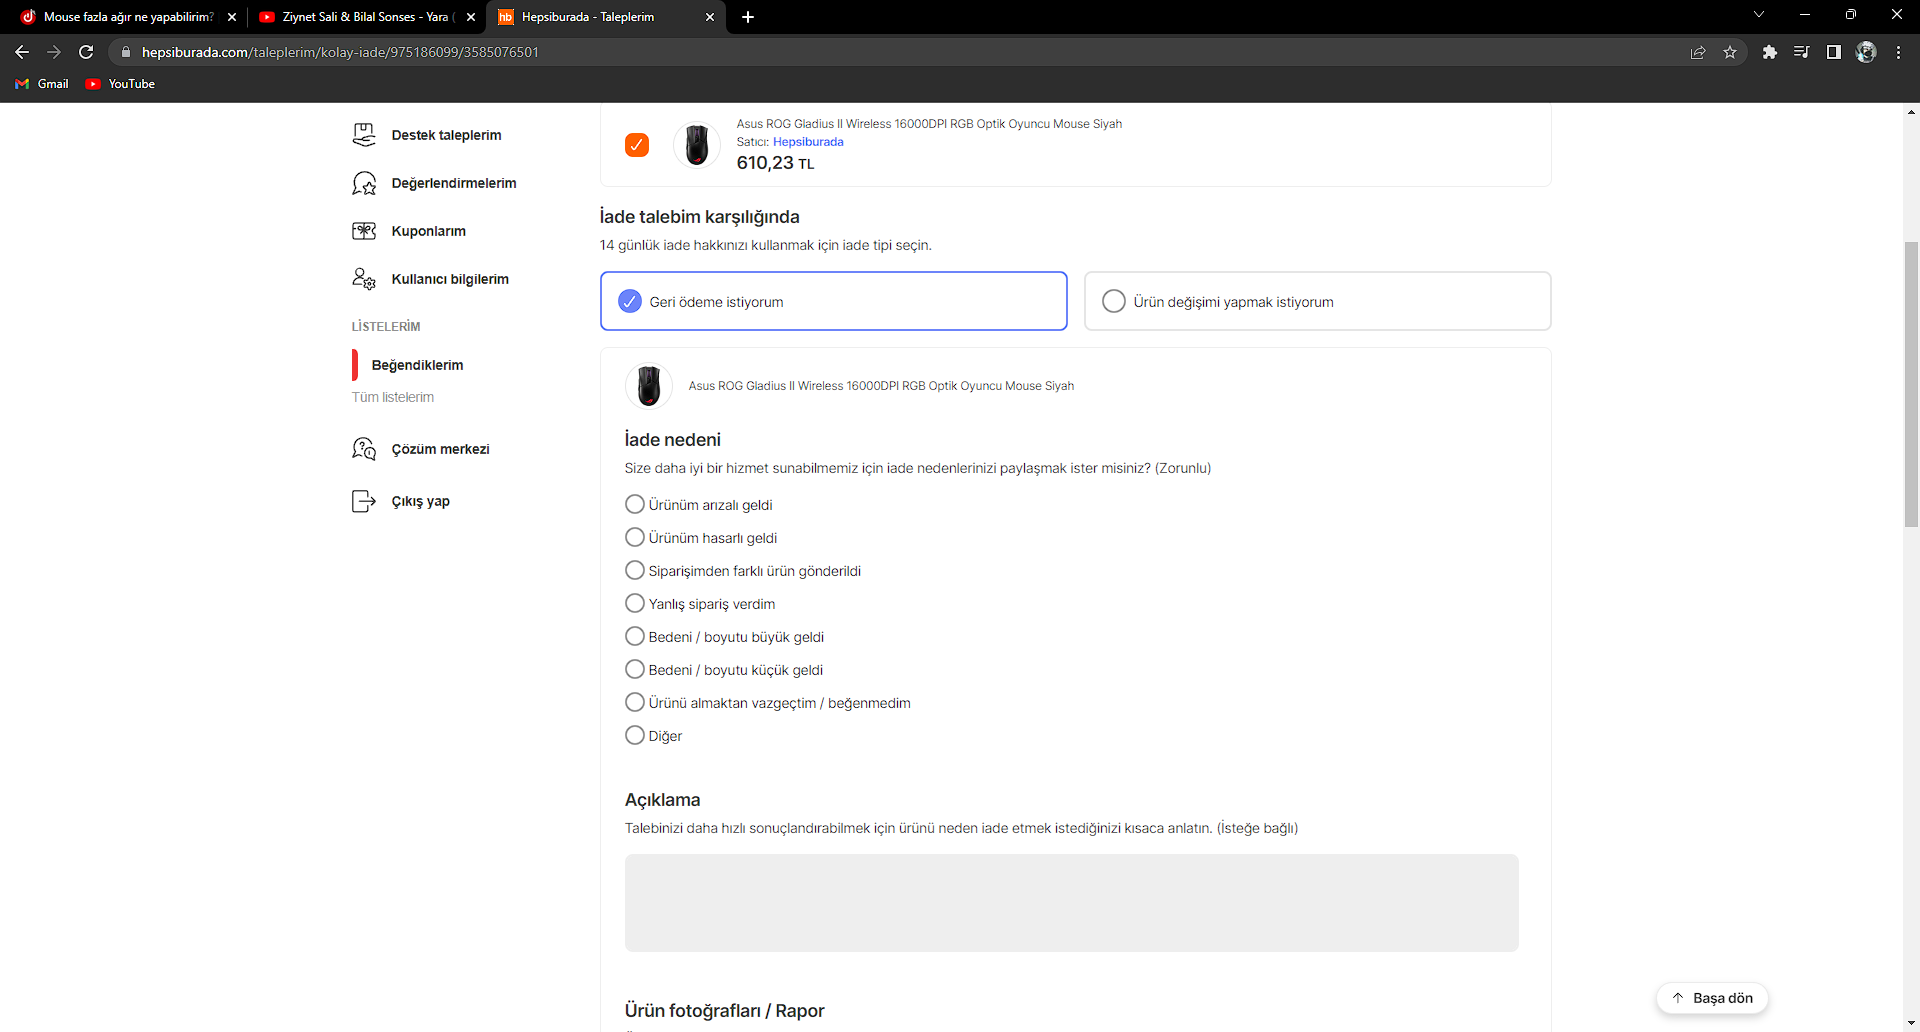Open the tab search chevron
This screenshot has height=1032, width=1920.
click(x=1759, y=14)
